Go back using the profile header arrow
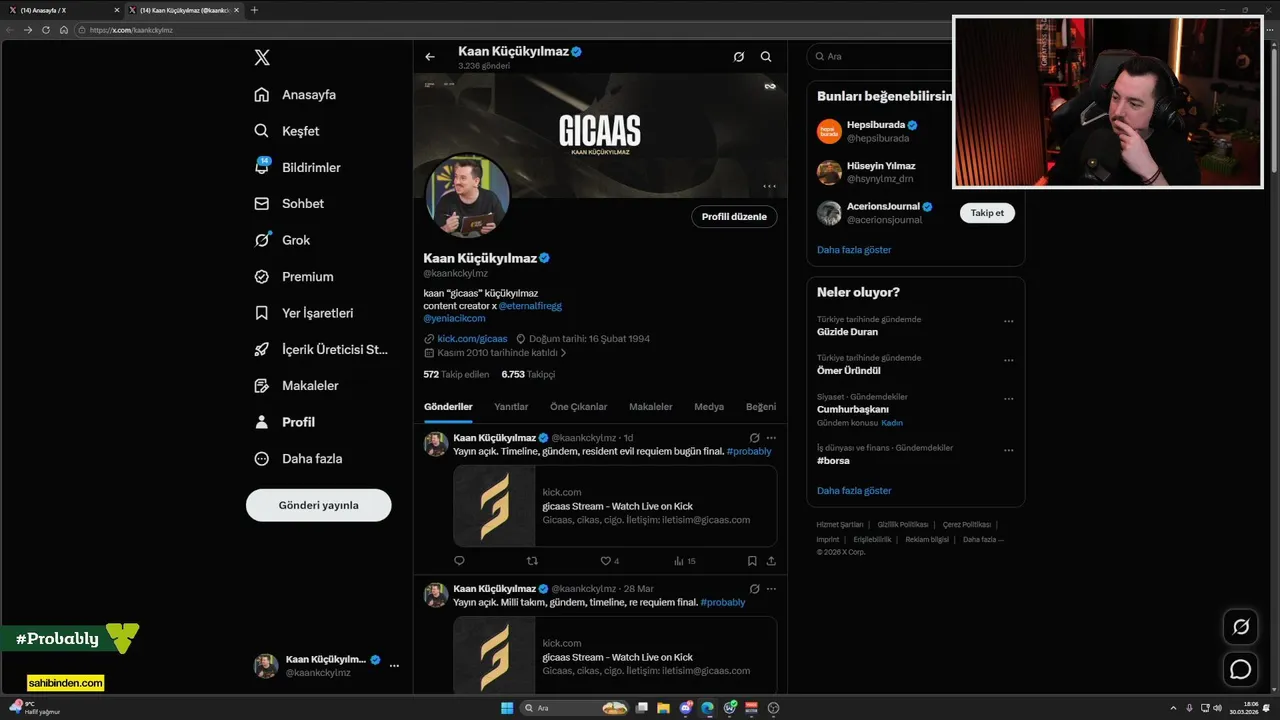 click(x=430, y=57)
